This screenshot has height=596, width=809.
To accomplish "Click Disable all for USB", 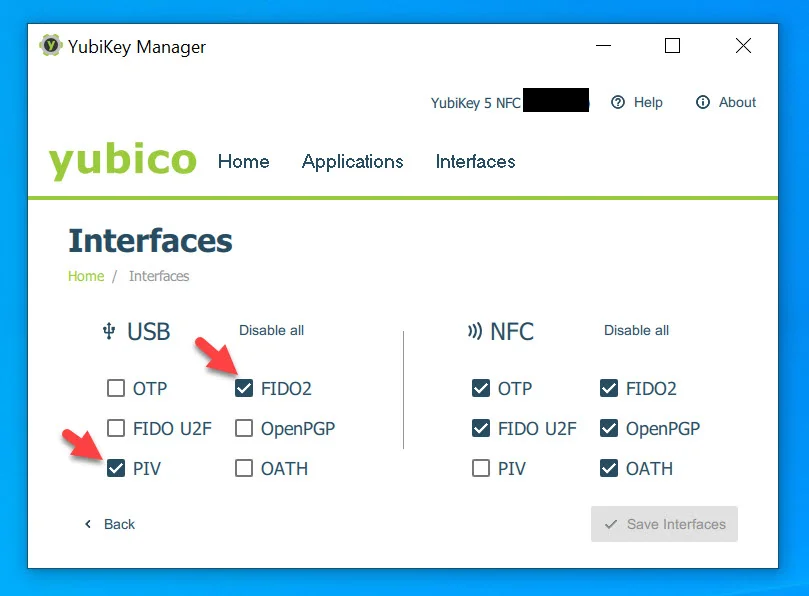I will click(271, 330).
